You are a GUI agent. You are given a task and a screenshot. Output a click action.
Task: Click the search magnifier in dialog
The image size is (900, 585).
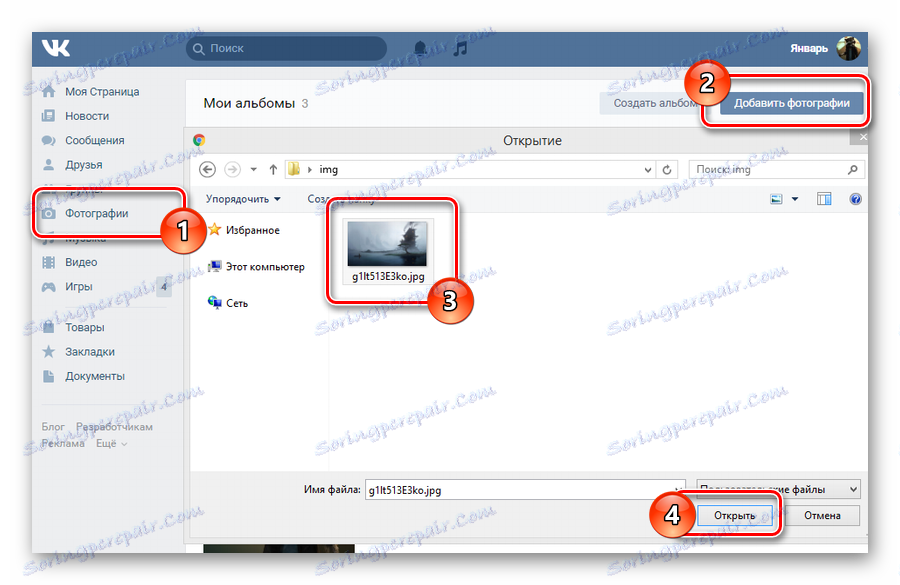coord(852,169)
